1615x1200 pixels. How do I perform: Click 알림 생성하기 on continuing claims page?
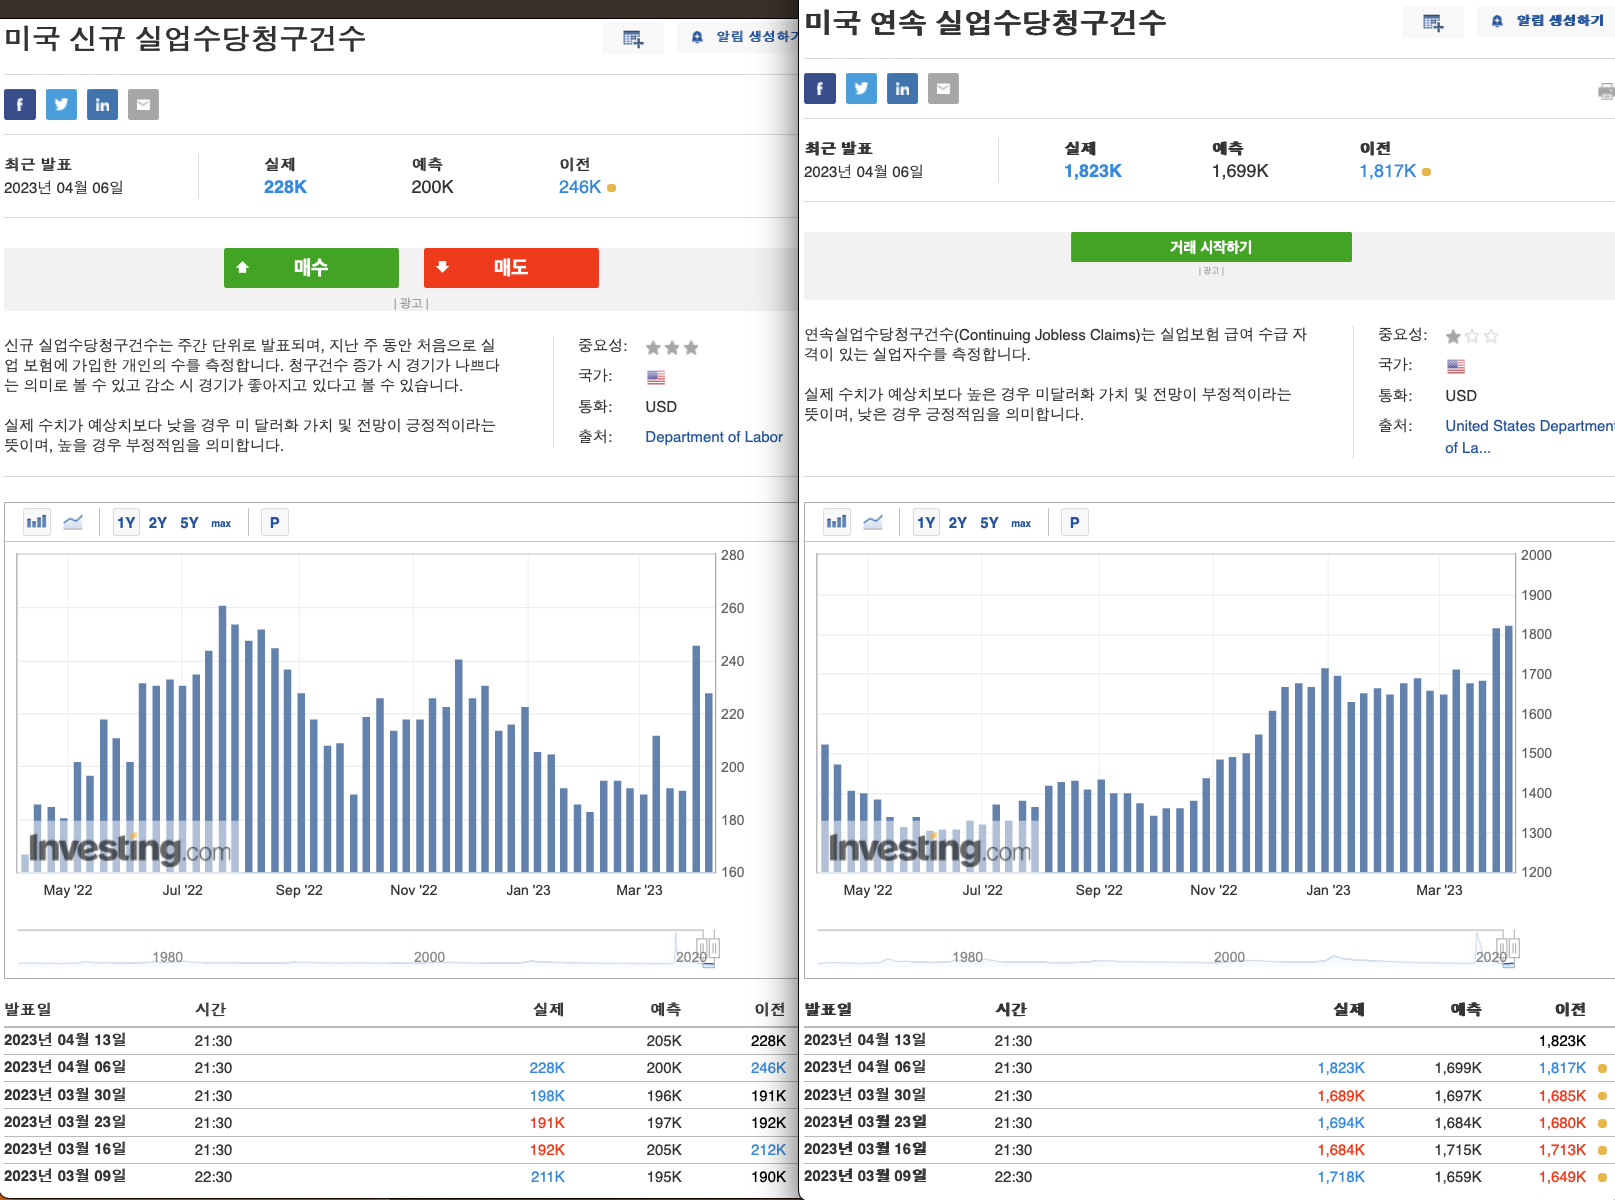pos(1548,21)
